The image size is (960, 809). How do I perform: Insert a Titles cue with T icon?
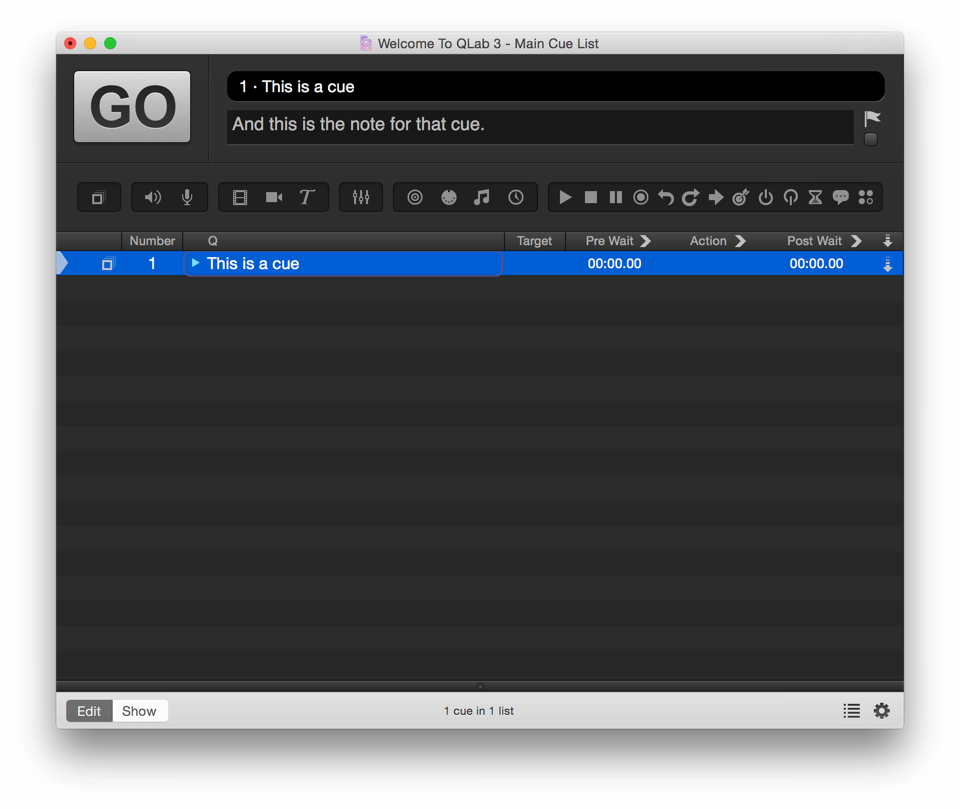pos(307,198)
